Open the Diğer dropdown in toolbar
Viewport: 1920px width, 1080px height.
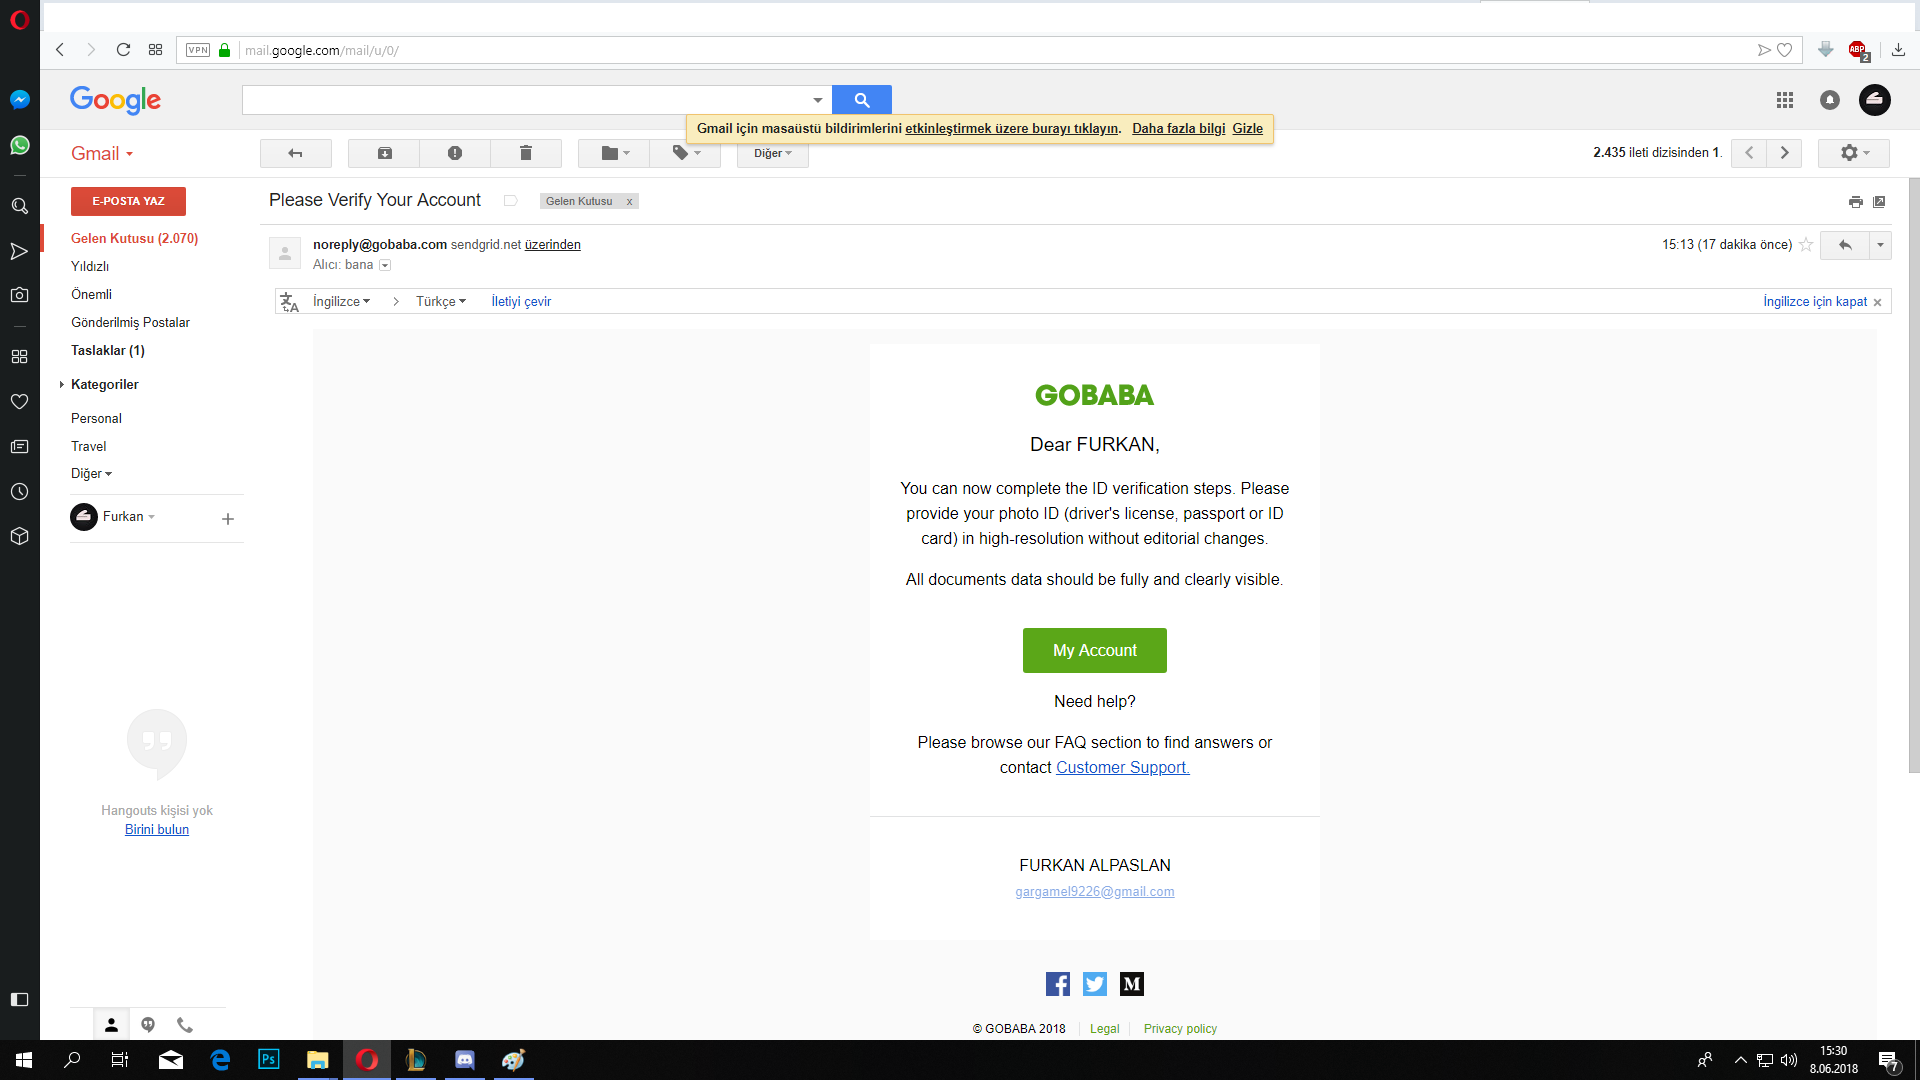[x=772, y=153]
